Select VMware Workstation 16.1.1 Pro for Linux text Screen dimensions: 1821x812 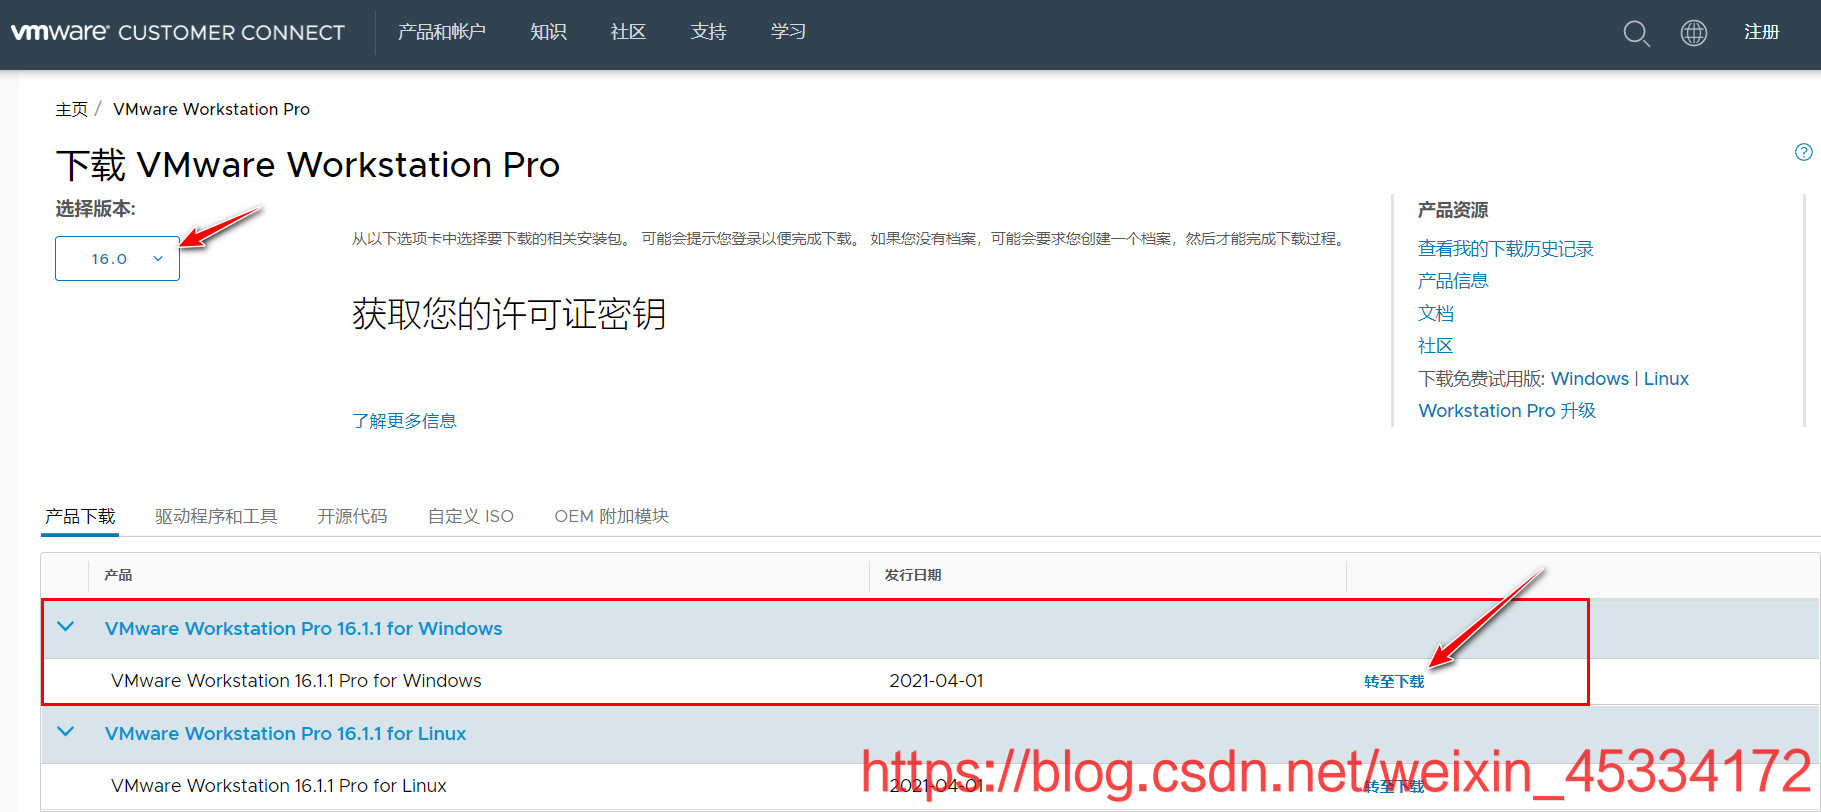(279, 786)
